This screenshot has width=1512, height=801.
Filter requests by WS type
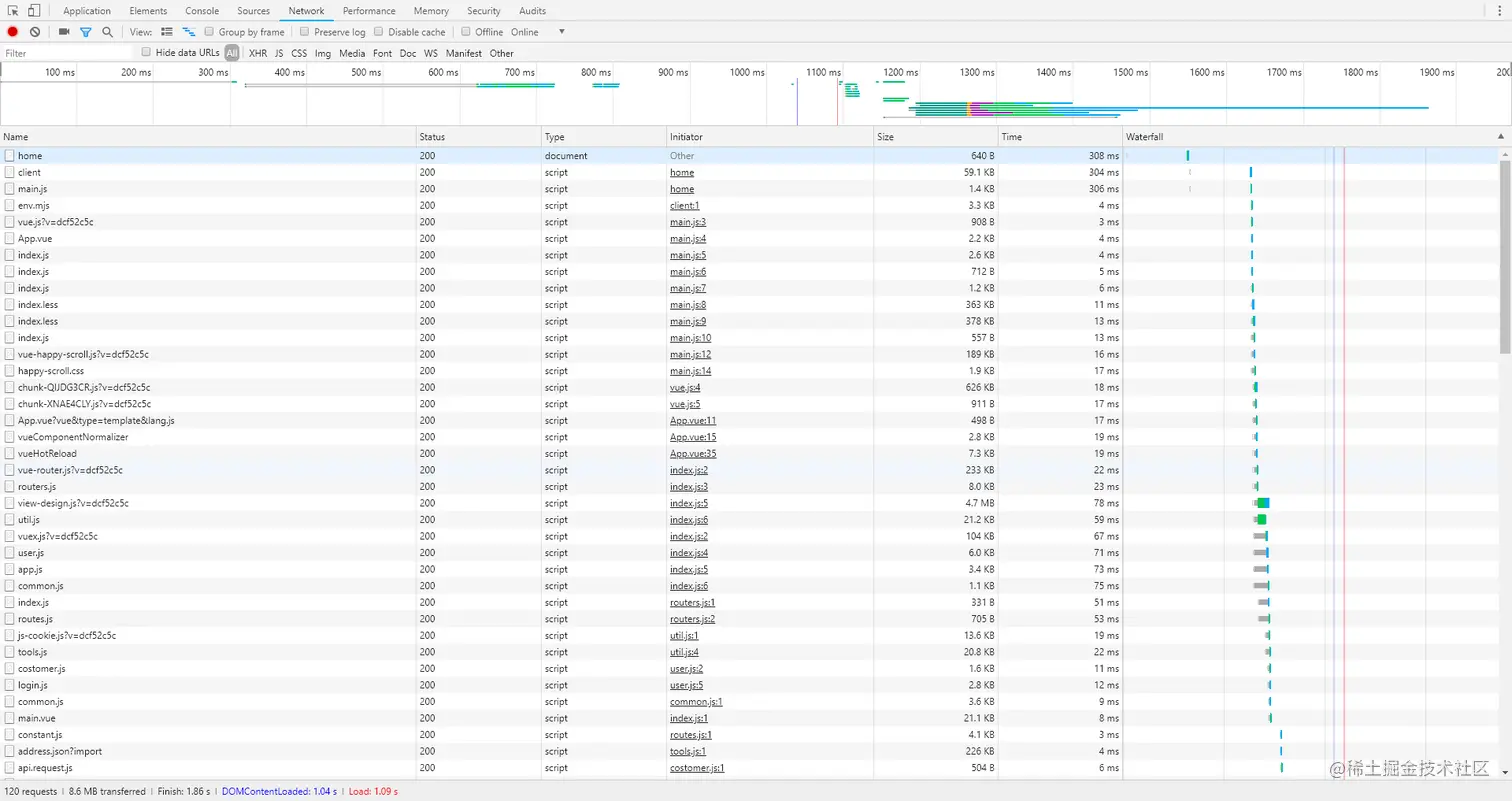point(431,53)
